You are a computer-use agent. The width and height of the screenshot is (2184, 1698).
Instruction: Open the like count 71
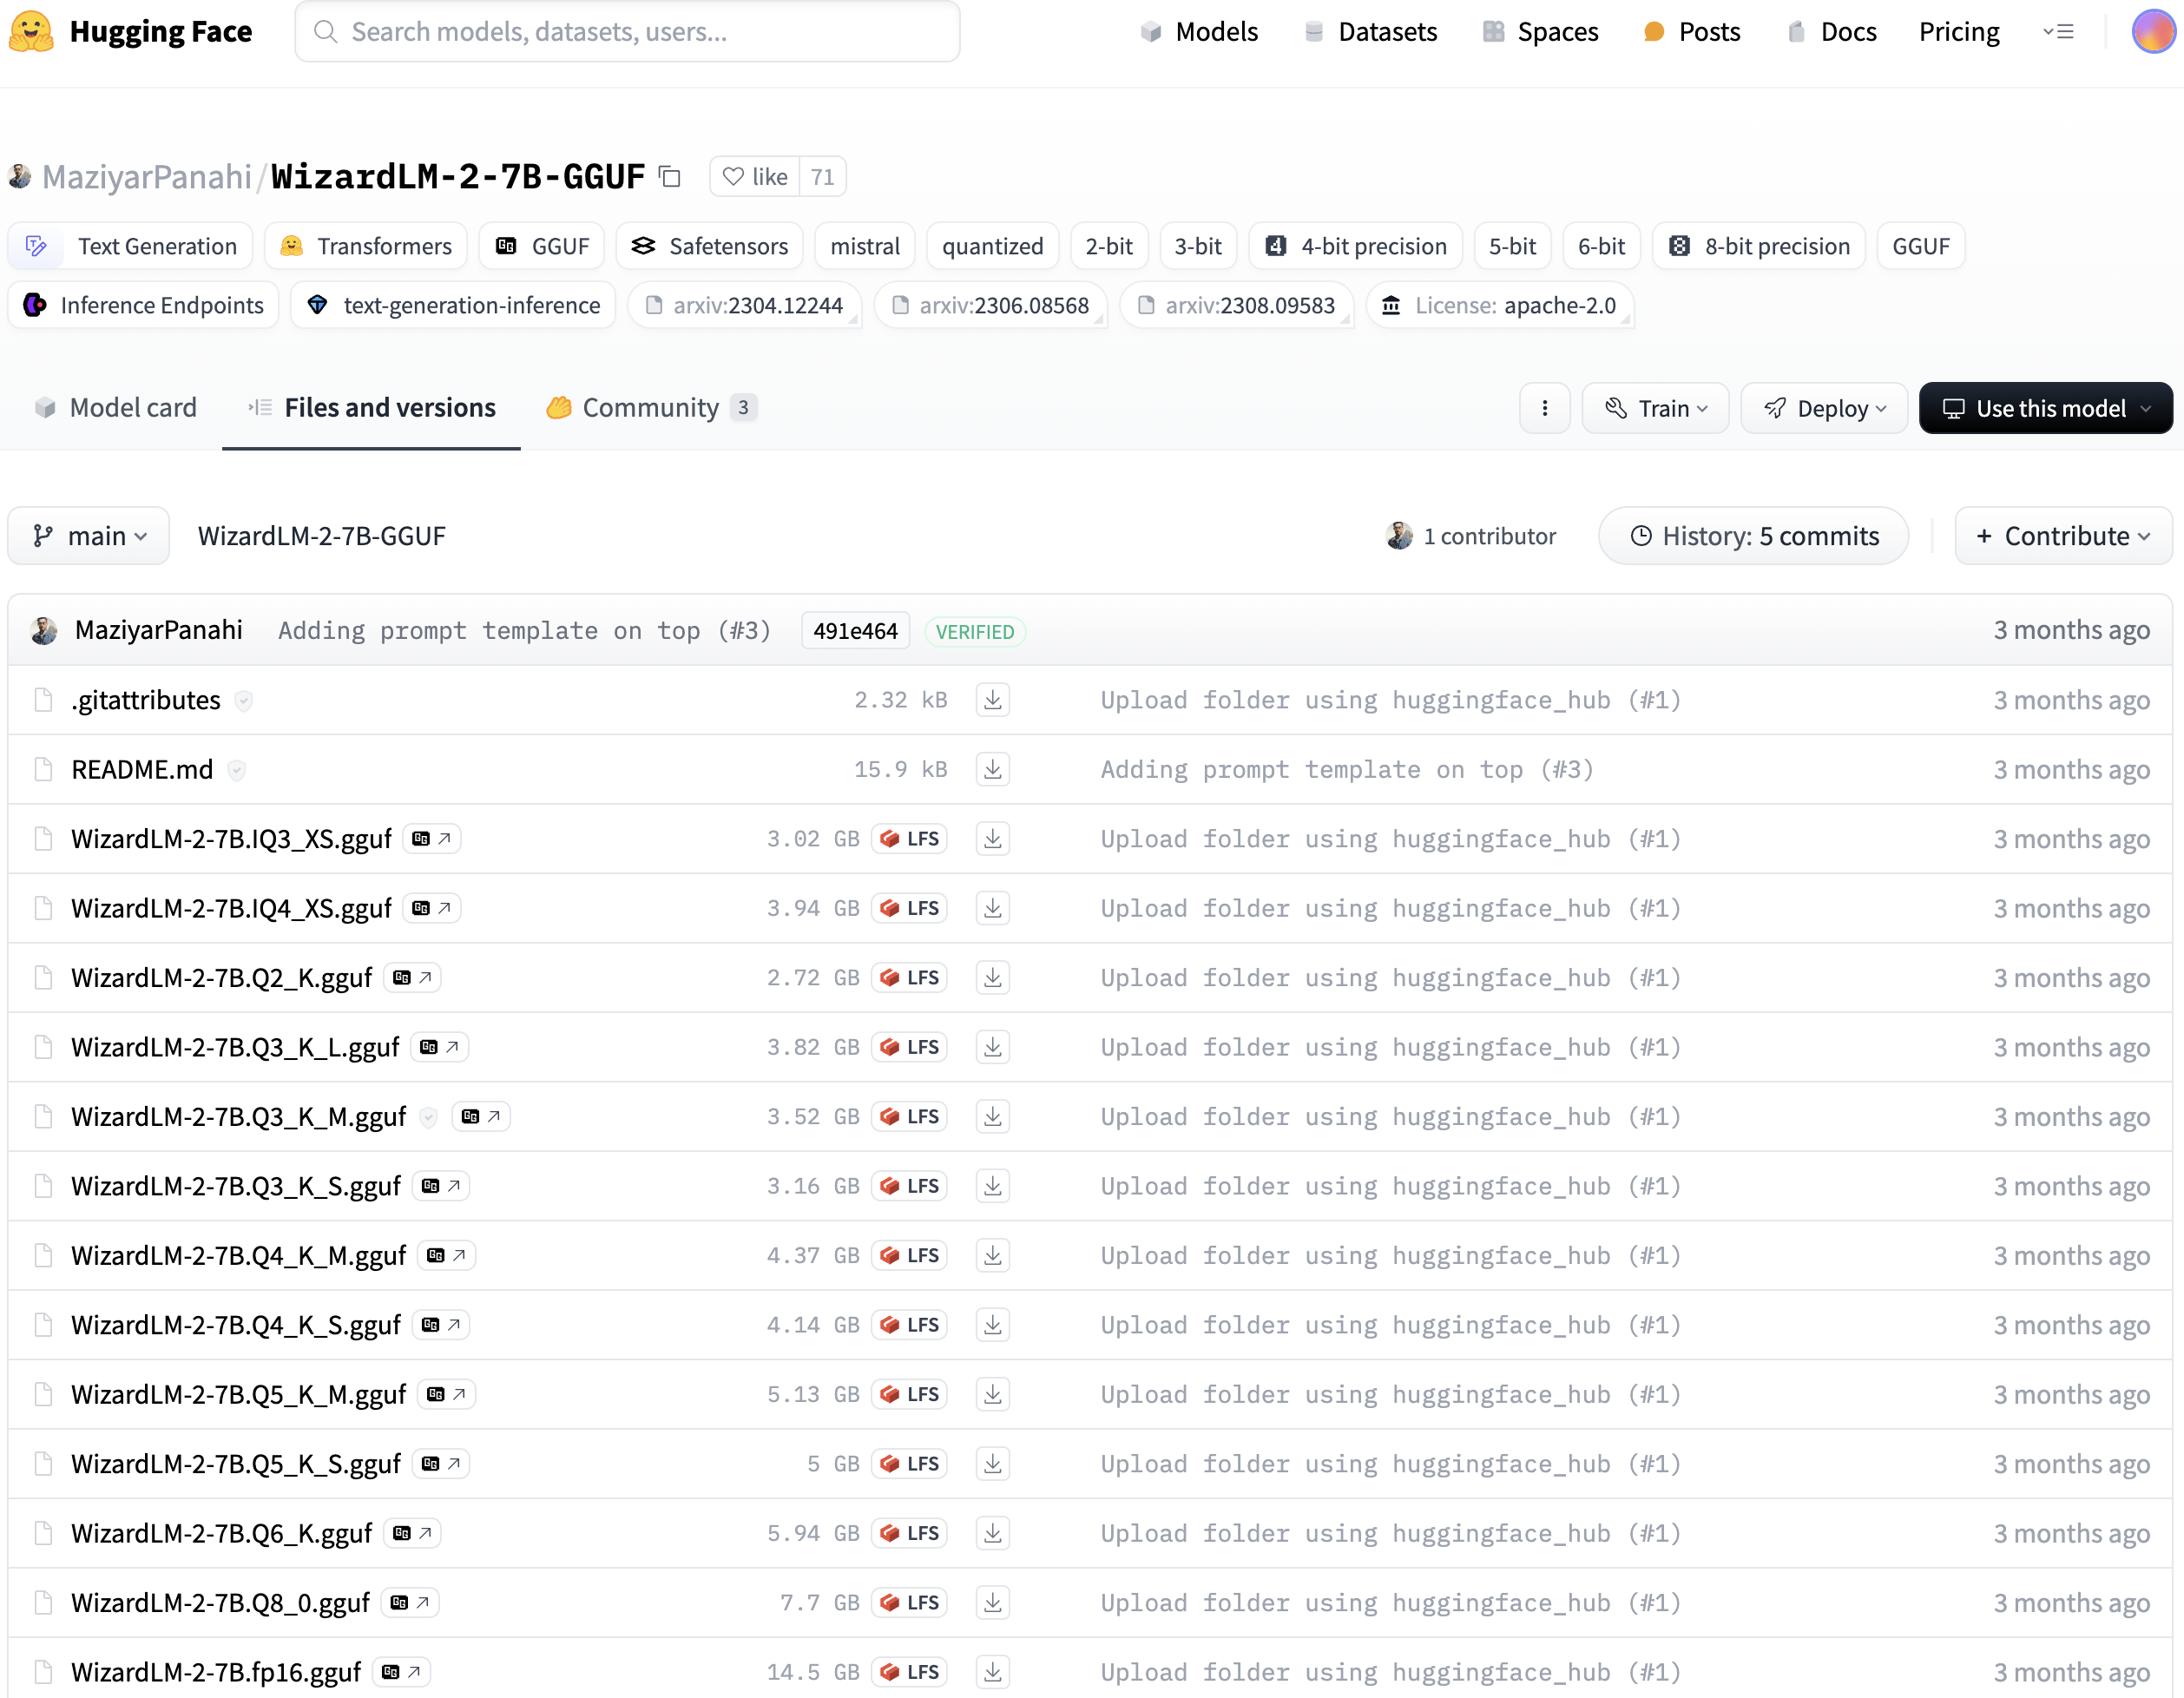pos(822,177)
